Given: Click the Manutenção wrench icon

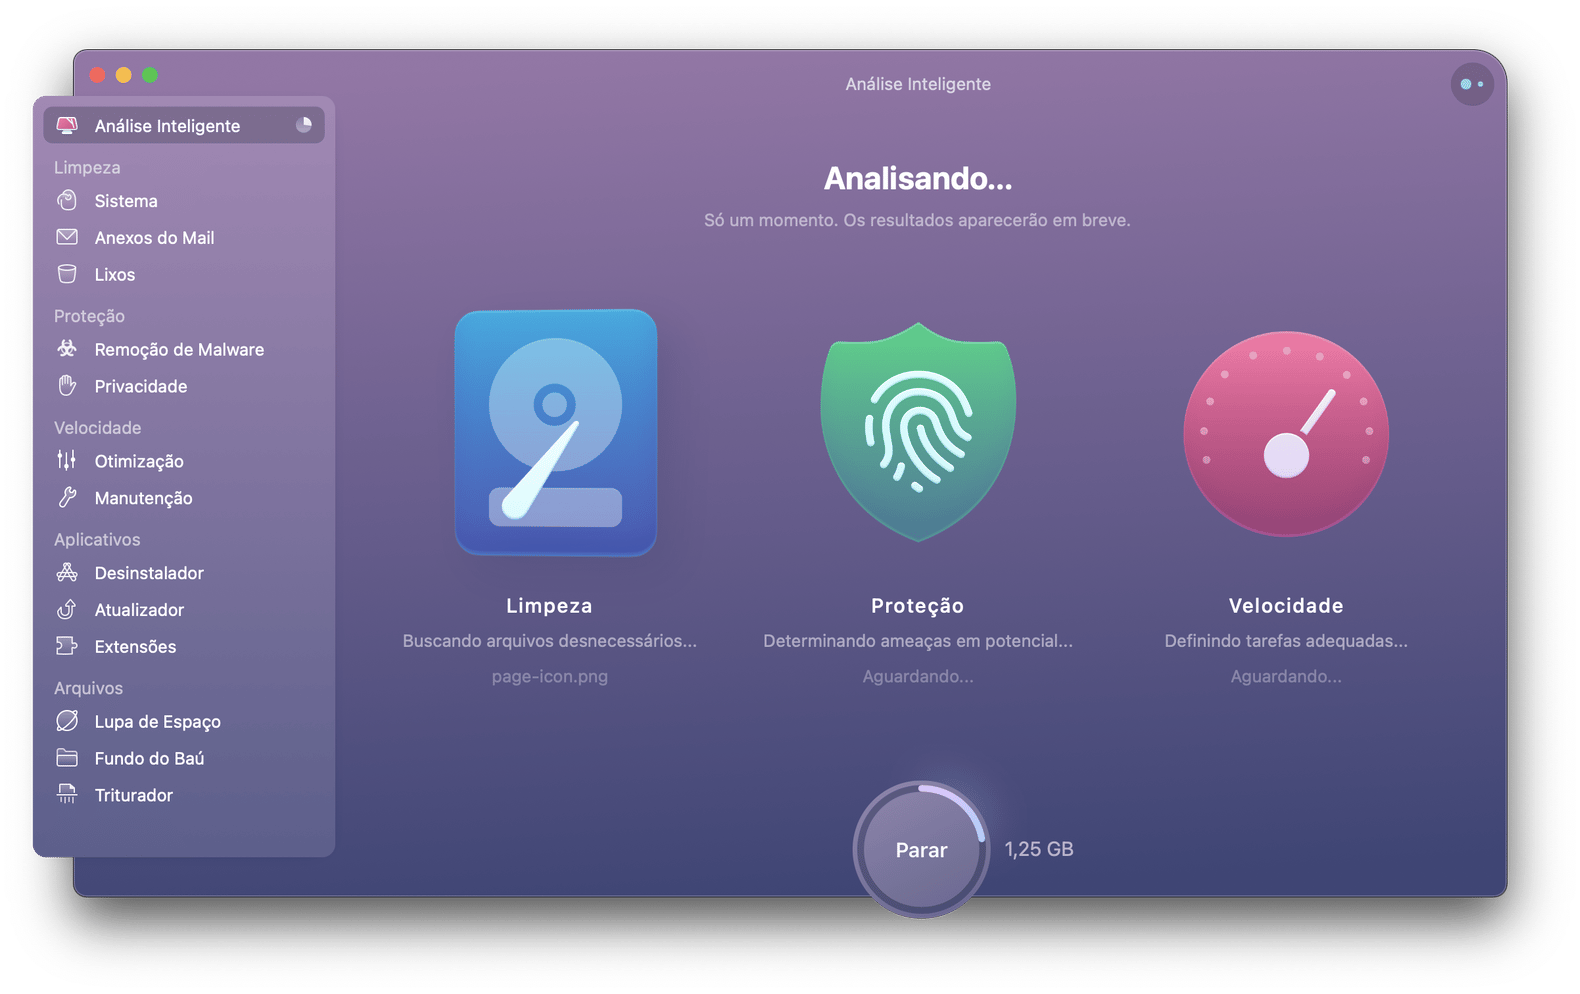Looking at the screenshot, I should 67,497.
